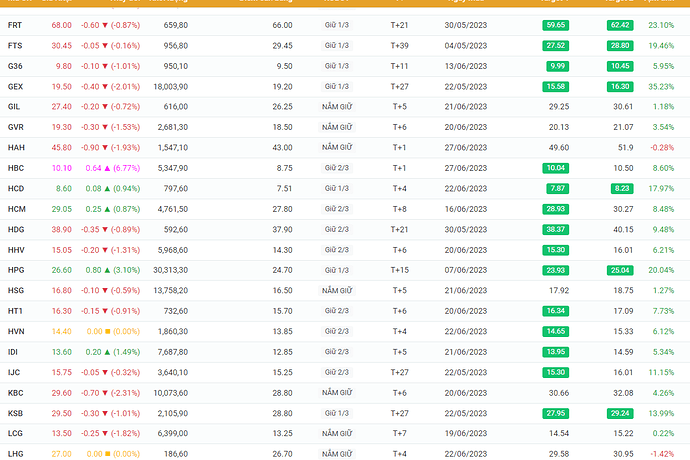Open the HCD ticker
690x460 pixels.
pos(16,188)
